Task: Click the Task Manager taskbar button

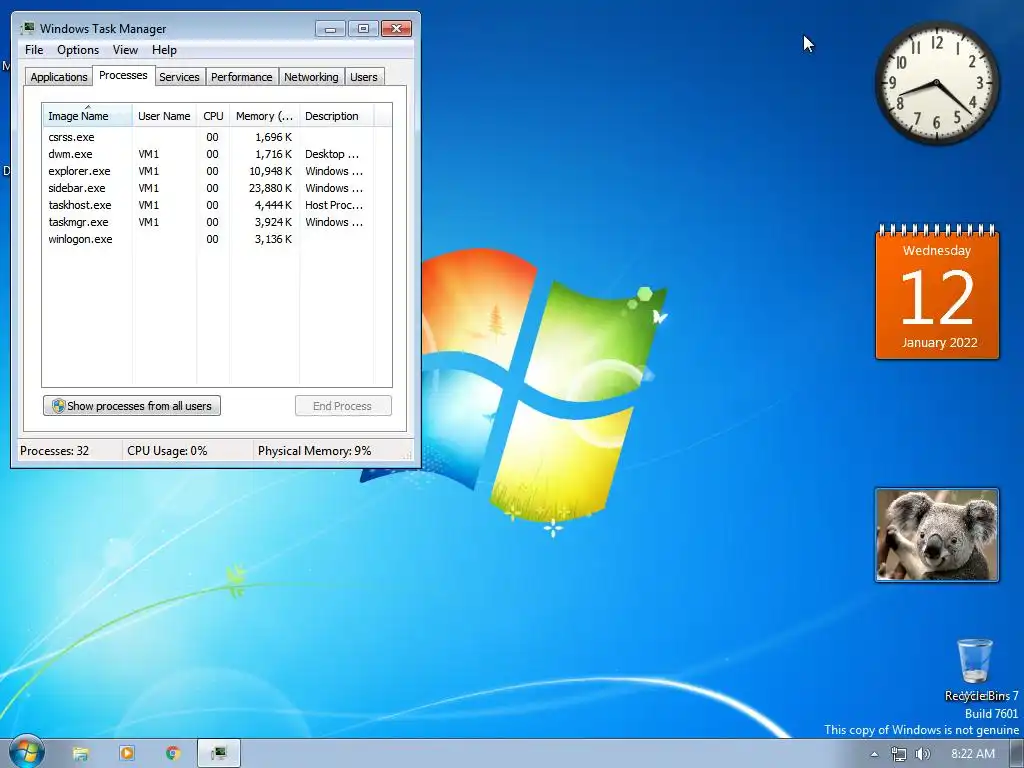Action: coord(219,753)
